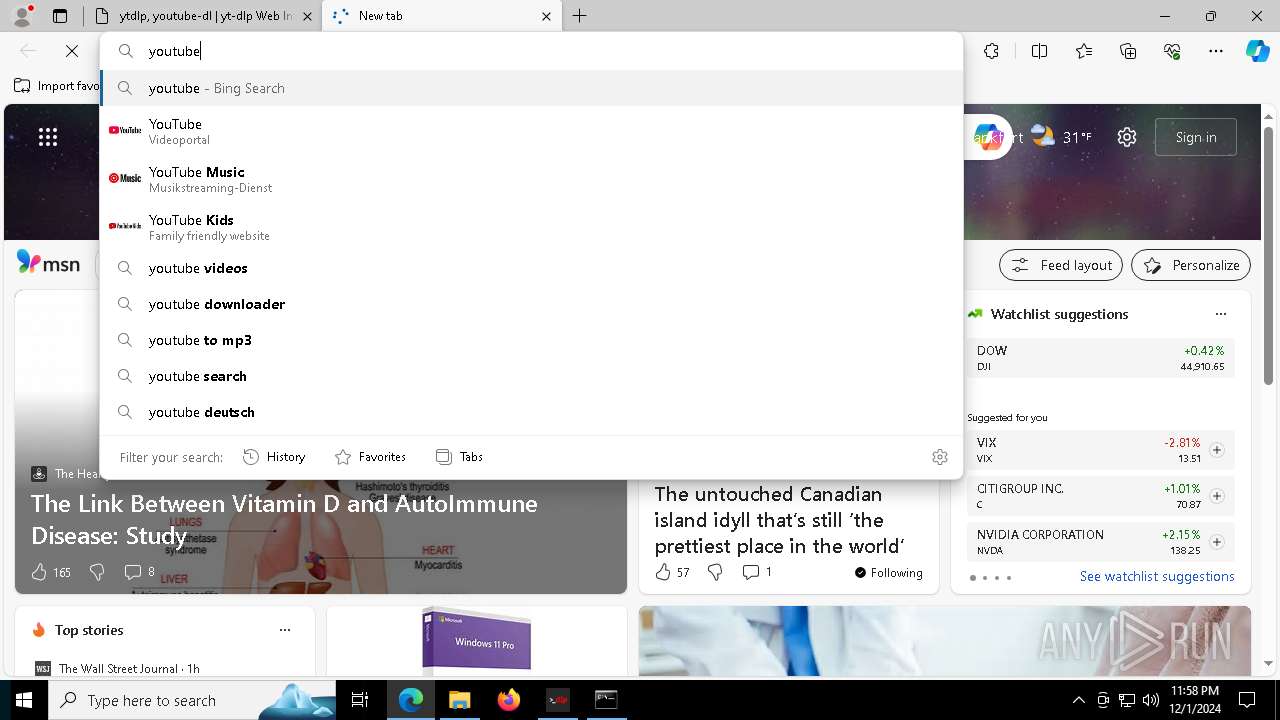Pick 'youtube search' suggestion

(532, 376)
